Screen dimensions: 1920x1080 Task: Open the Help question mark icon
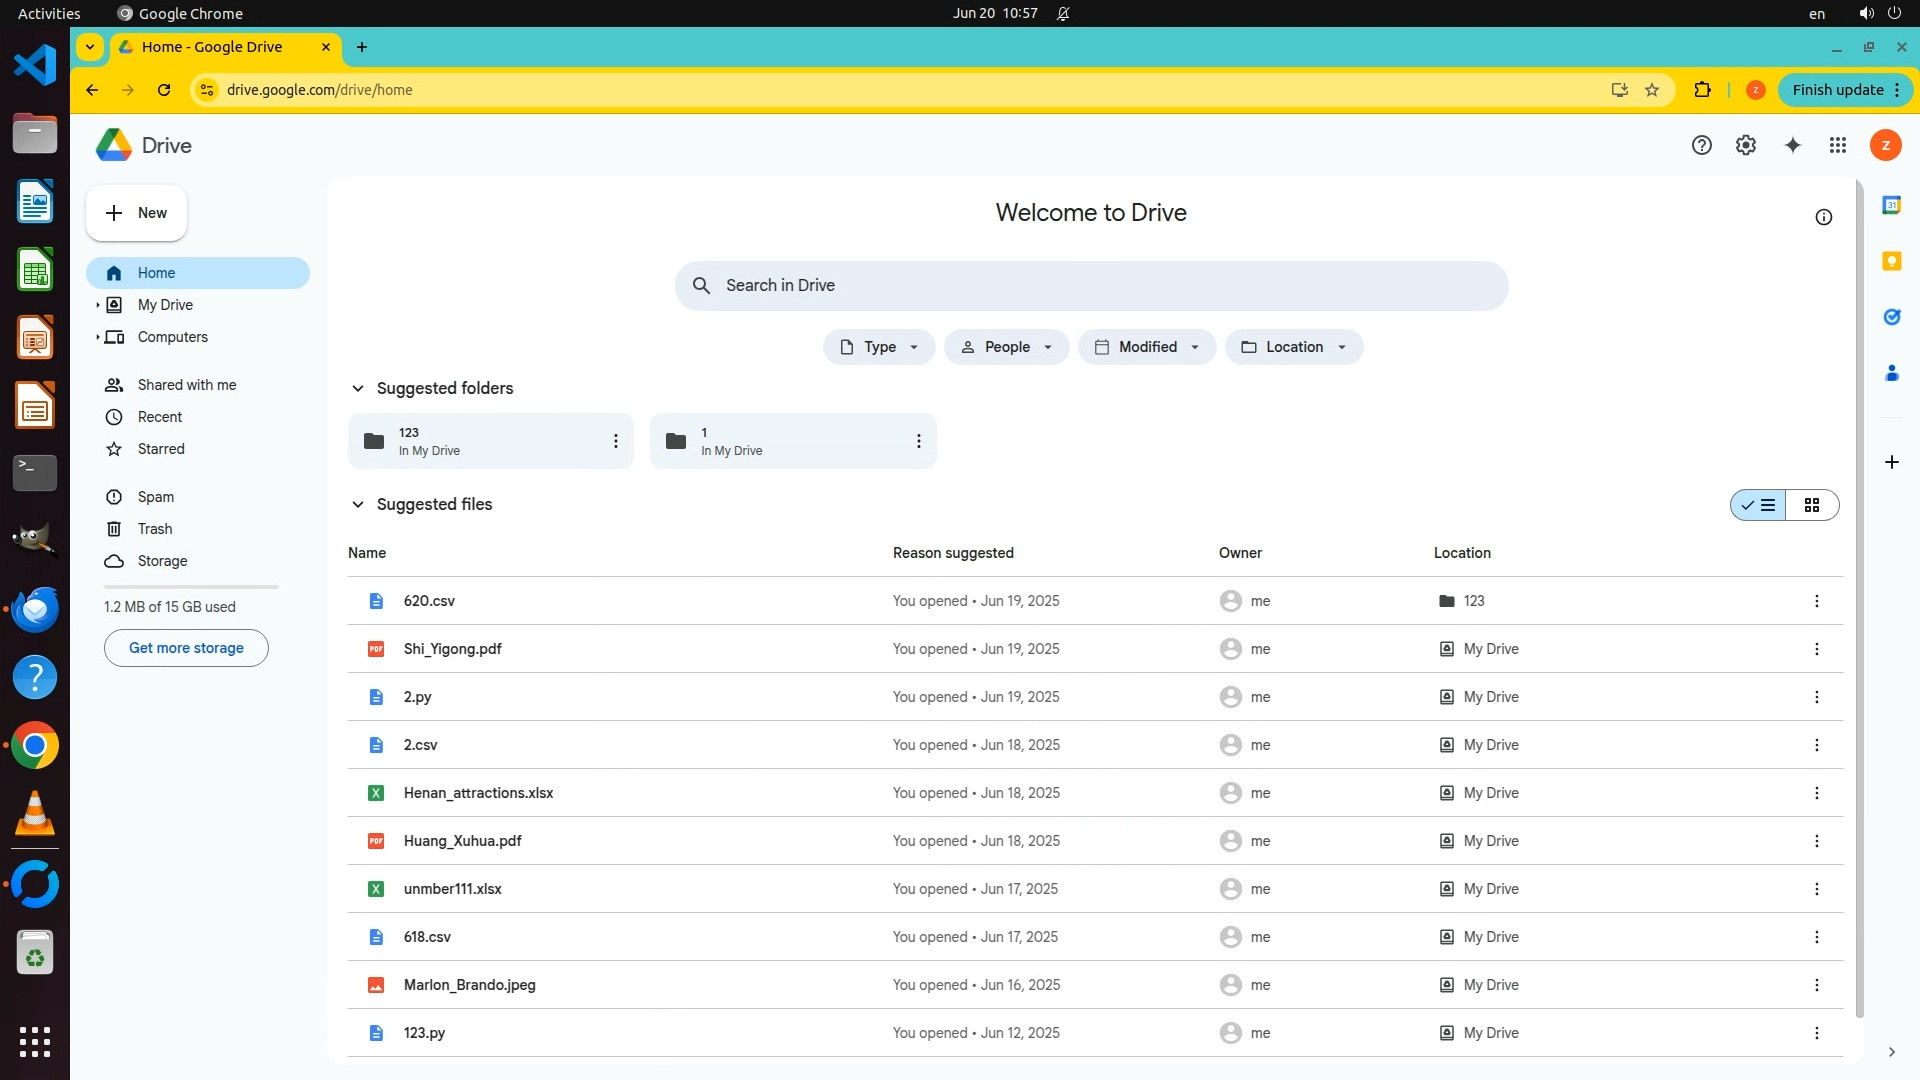pyautogui.click(x=1701, y=146)
